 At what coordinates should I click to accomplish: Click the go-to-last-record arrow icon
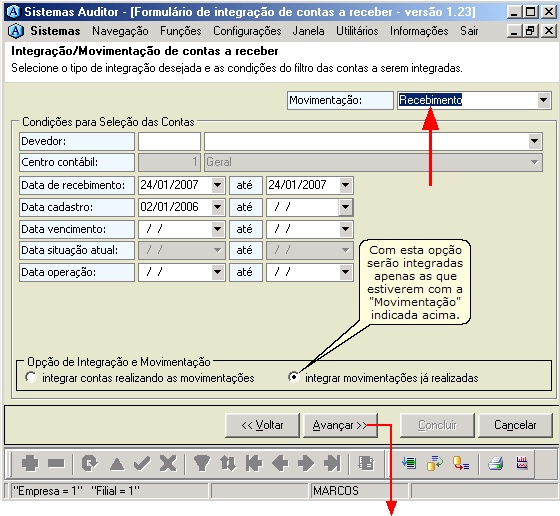(x=332, y=464)
